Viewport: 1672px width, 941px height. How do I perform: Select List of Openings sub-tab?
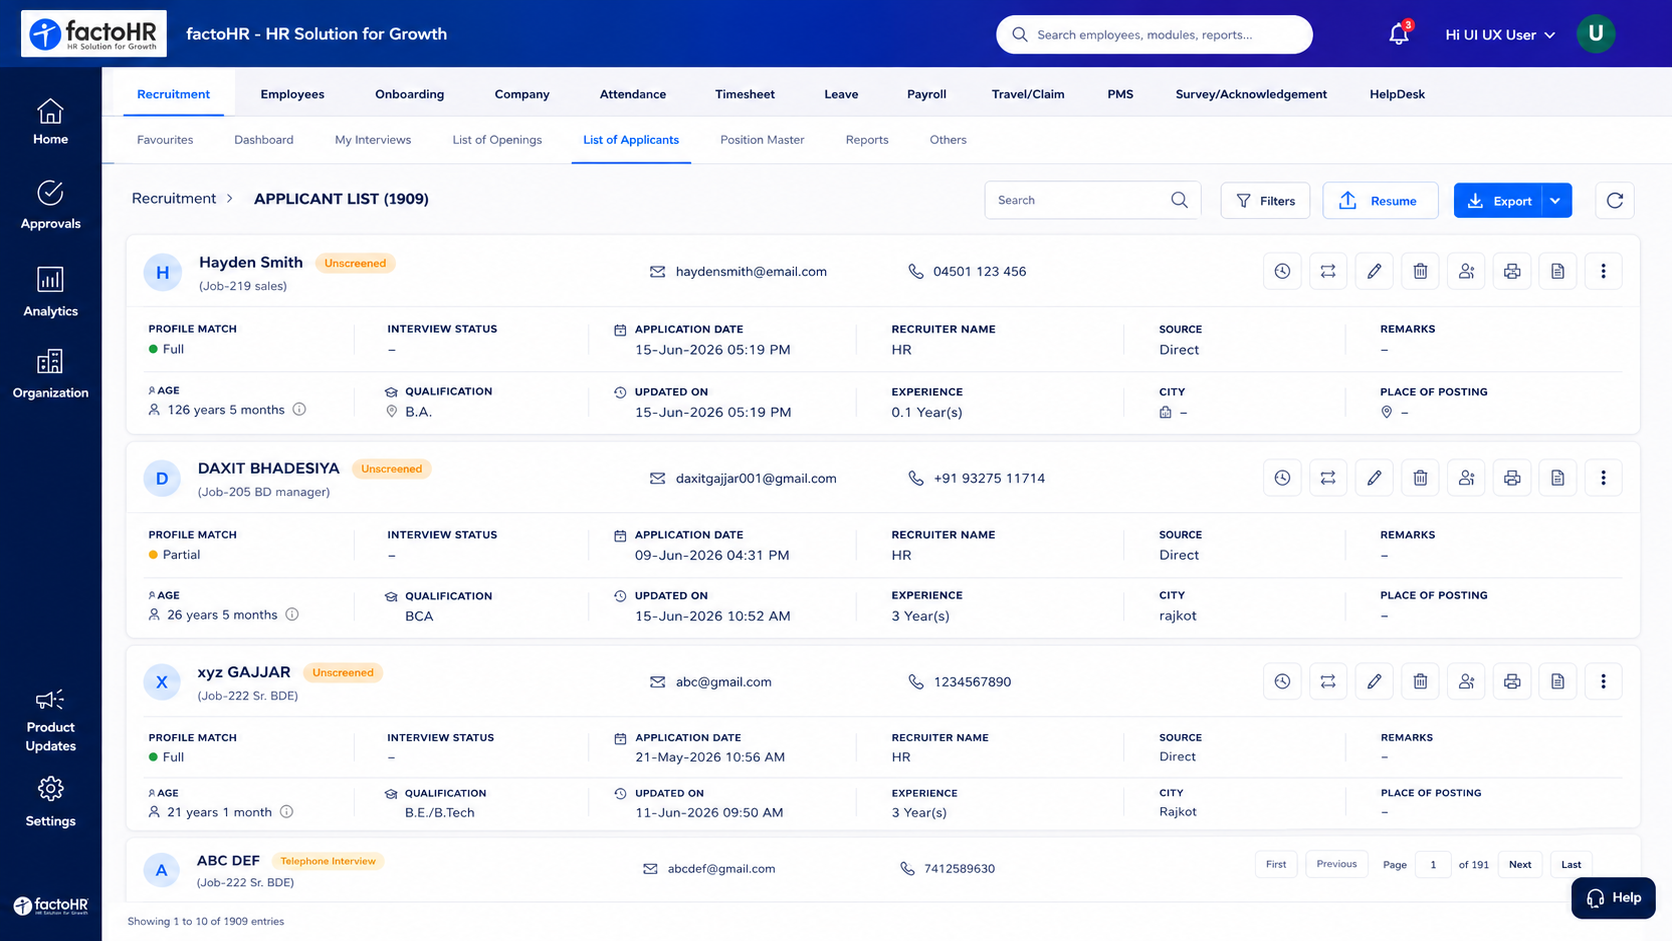497,140
